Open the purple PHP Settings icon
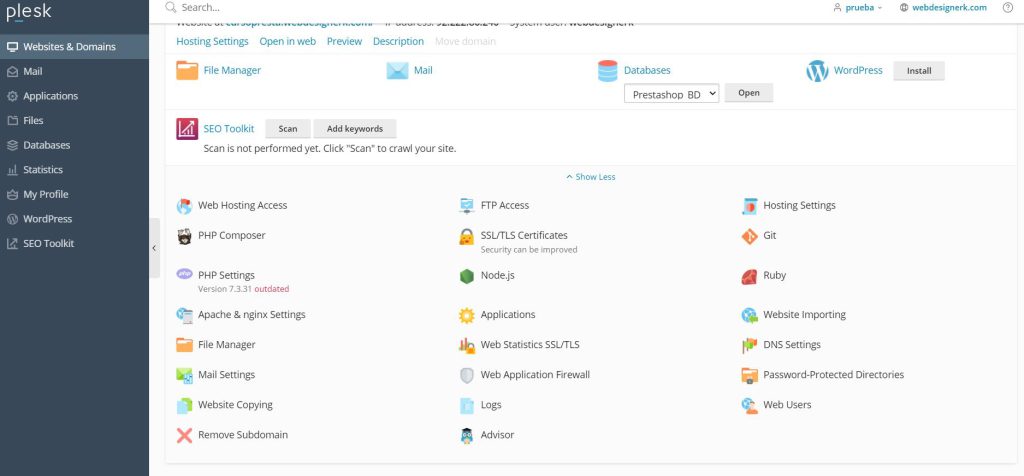Screen dimensions: 1024x476 point(185,274)
